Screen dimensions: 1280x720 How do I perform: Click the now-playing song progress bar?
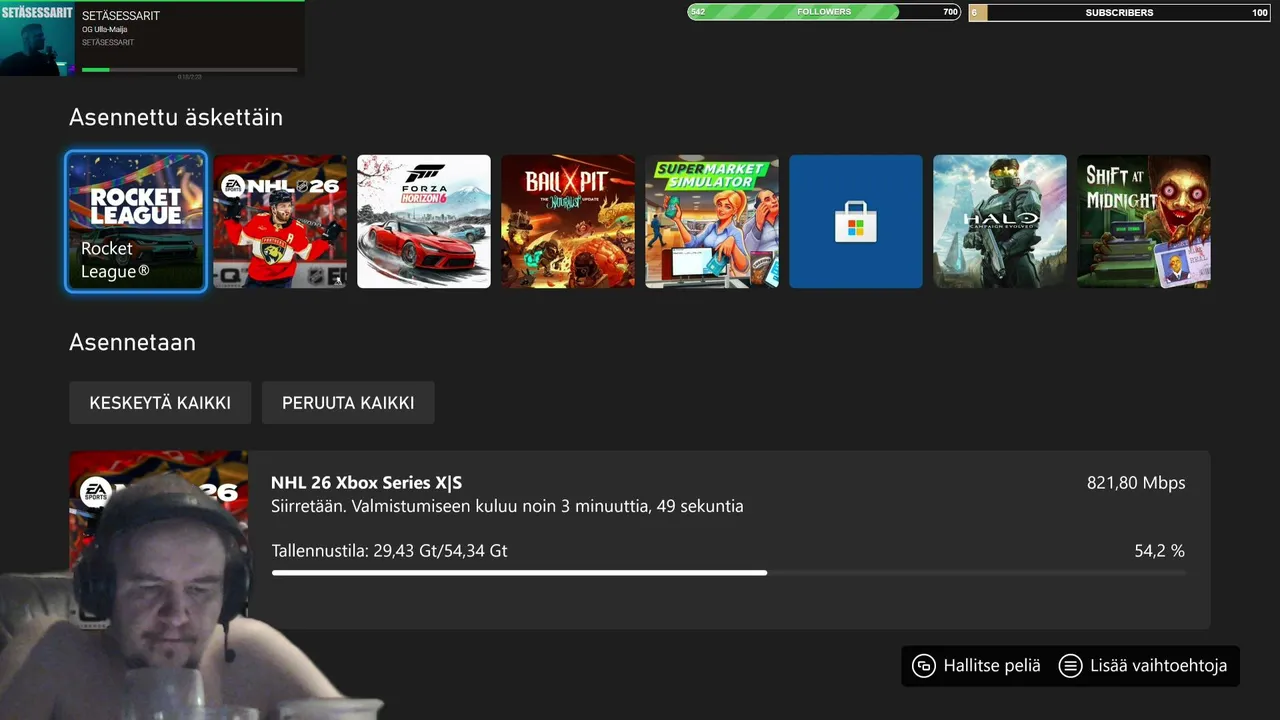(189, 69)
